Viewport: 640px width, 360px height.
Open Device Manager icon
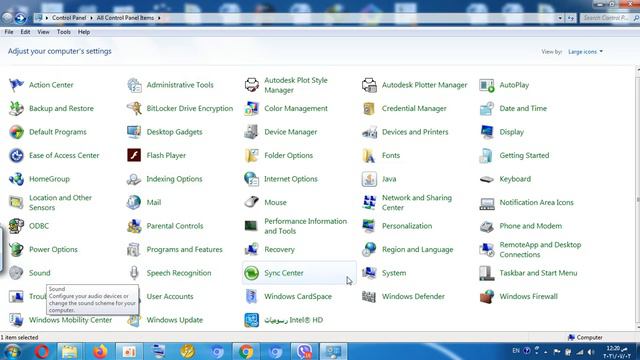(x=251, y=132)
